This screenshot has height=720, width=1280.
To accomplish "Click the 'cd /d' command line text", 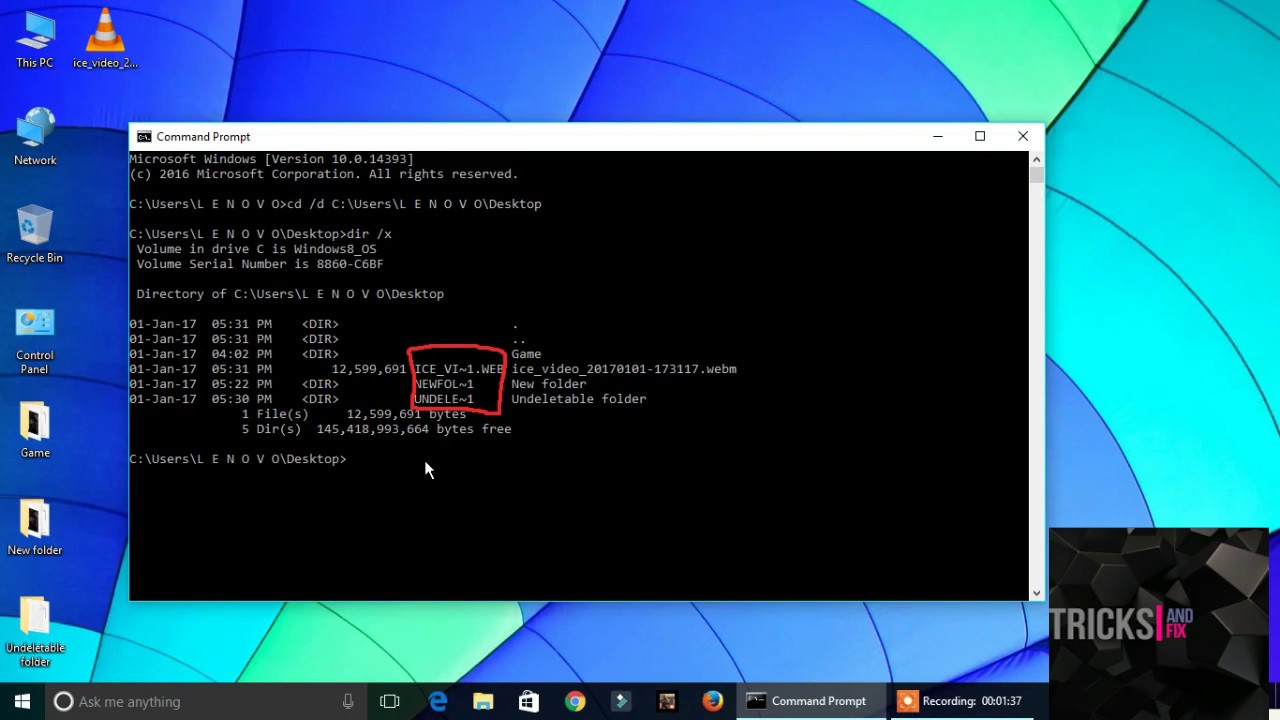I will point(413,204).
